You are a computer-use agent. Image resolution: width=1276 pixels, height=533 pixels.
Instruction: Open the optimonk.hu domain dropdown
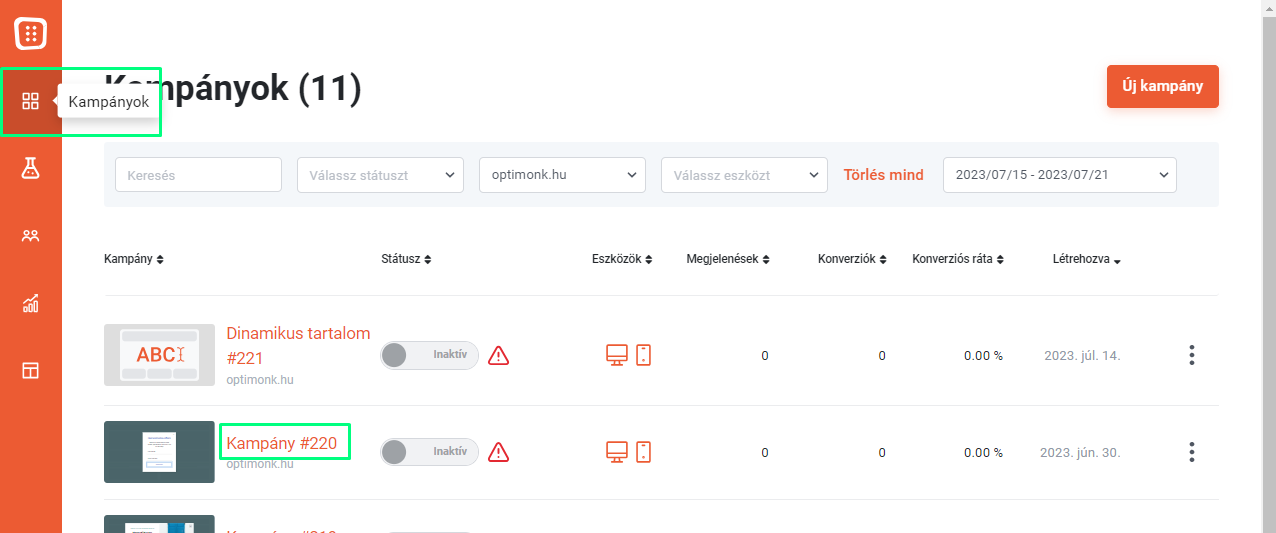coord(562,175)
